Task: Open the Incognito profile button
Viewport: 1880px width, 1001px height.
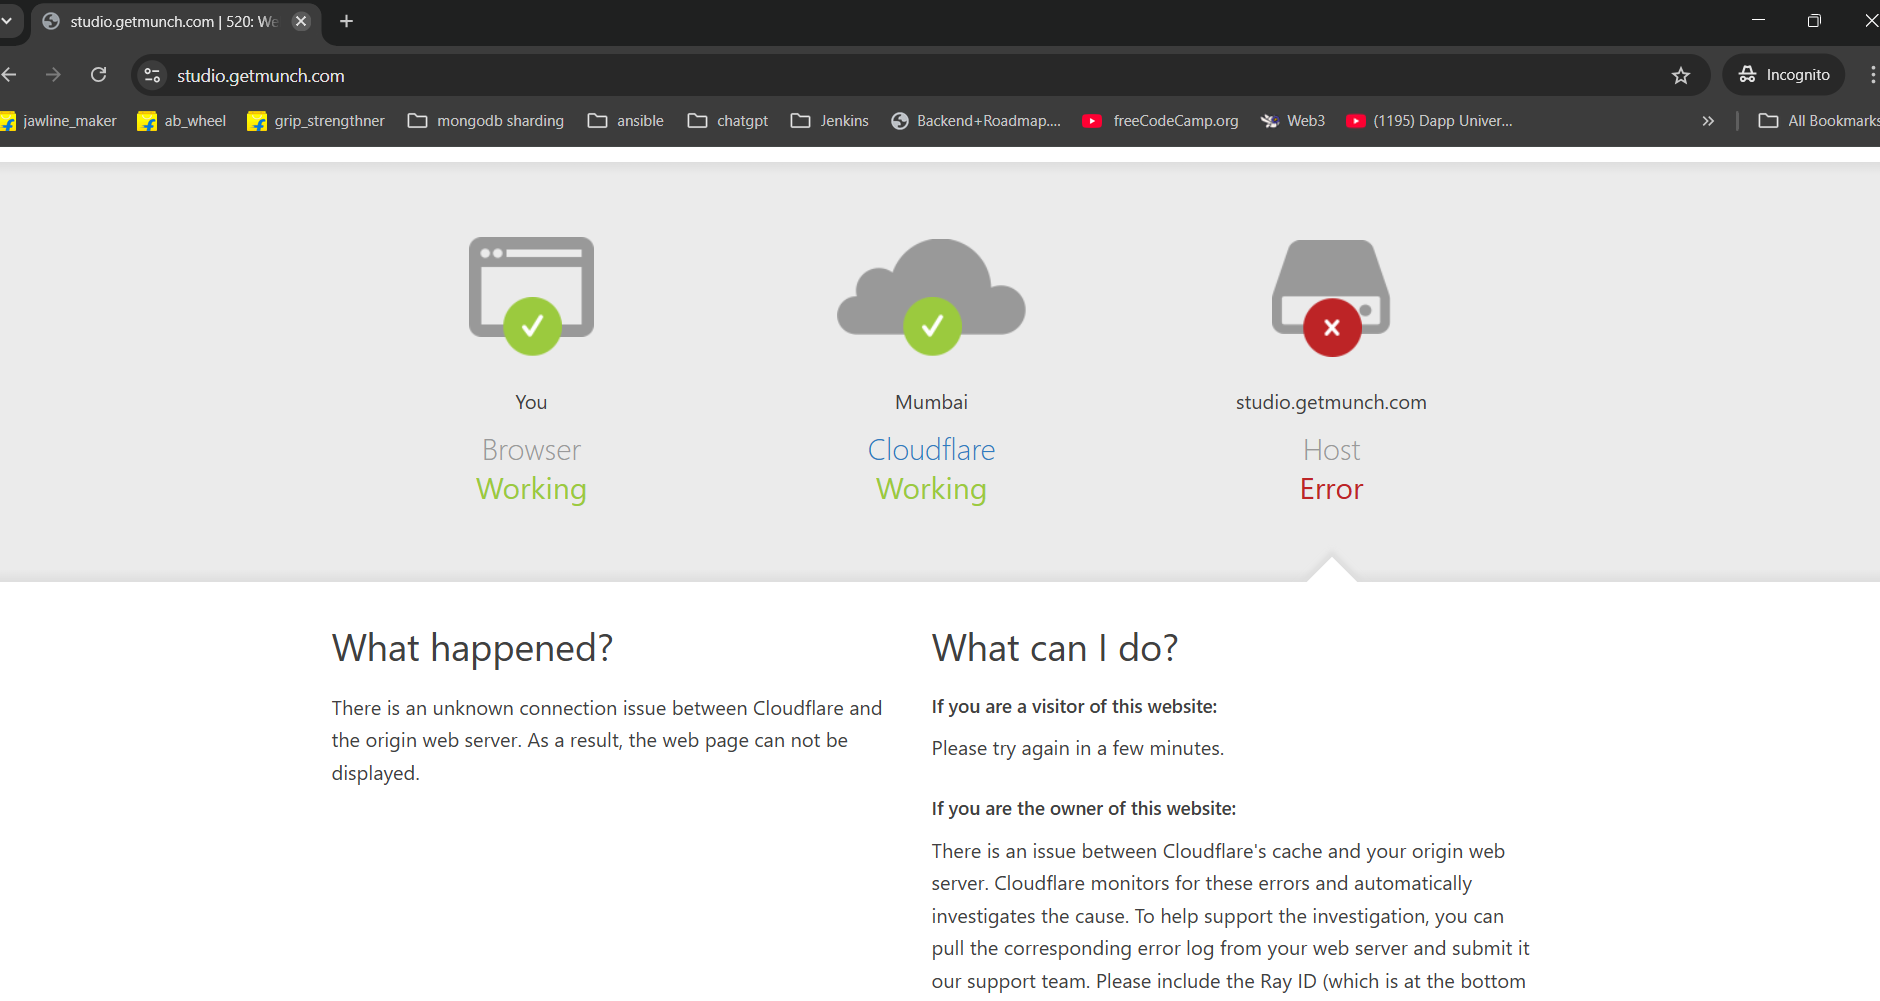Action: click(1784, 75)
